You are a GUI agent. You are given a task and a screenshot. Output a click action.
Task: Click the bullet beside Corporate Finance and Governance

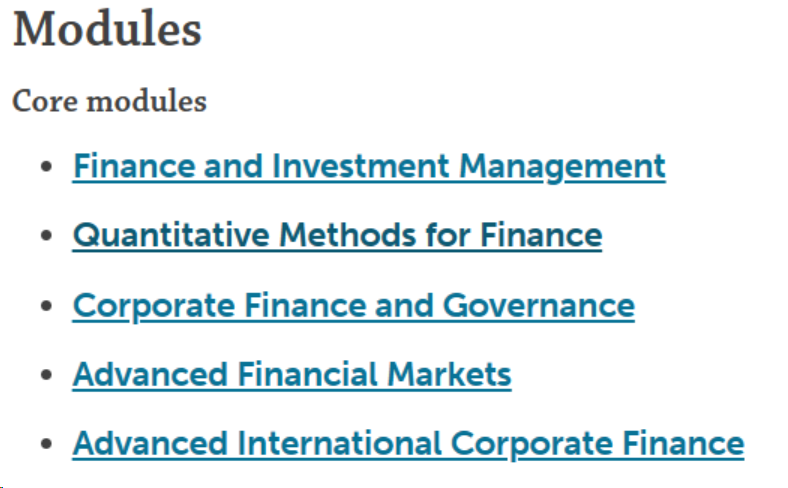46,306
